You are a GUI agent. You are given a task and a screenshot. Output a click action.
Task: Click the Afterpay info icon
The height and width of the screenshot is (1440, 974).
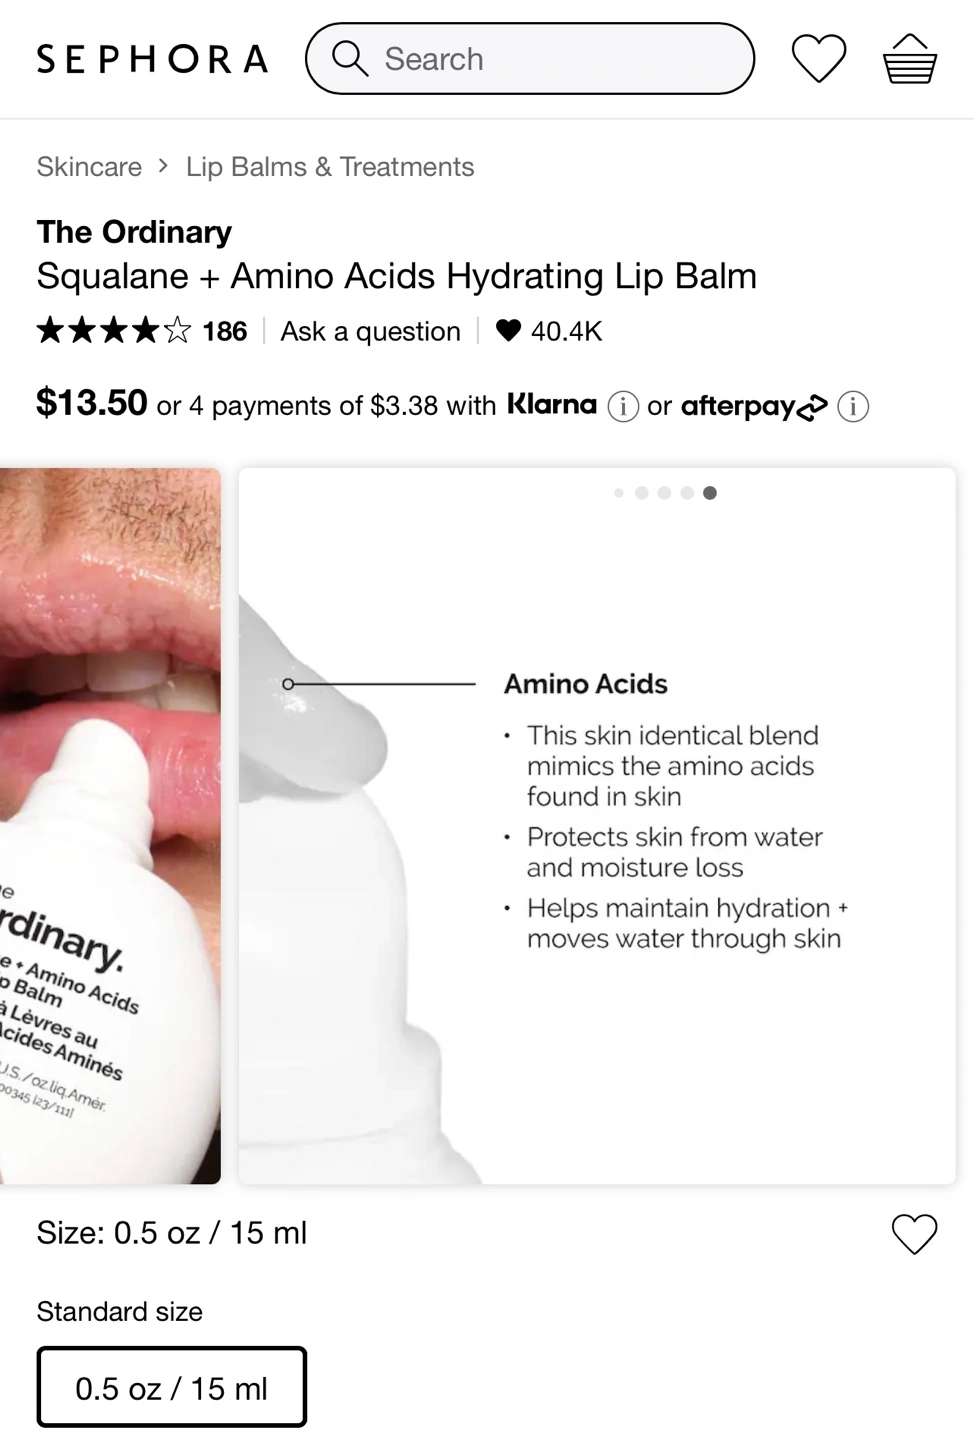pos(853,407)
